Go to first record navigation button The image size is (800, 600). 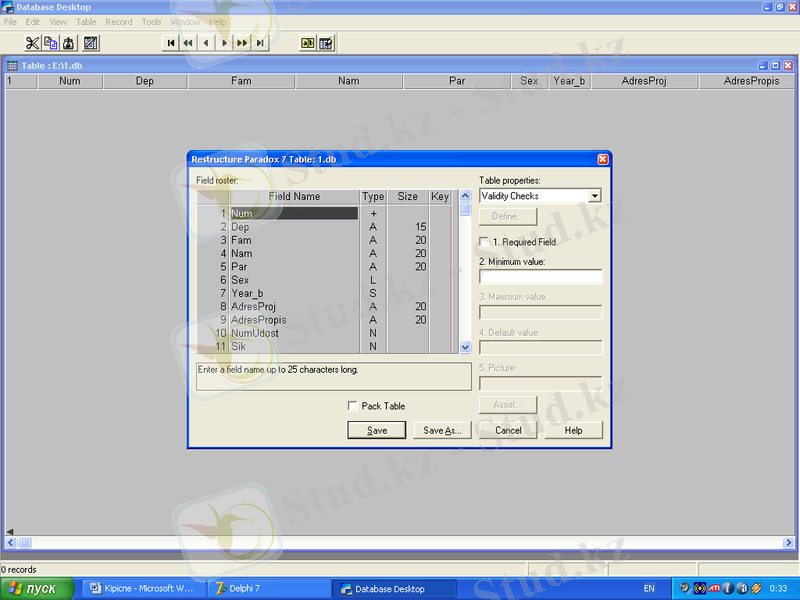(170, 43)
